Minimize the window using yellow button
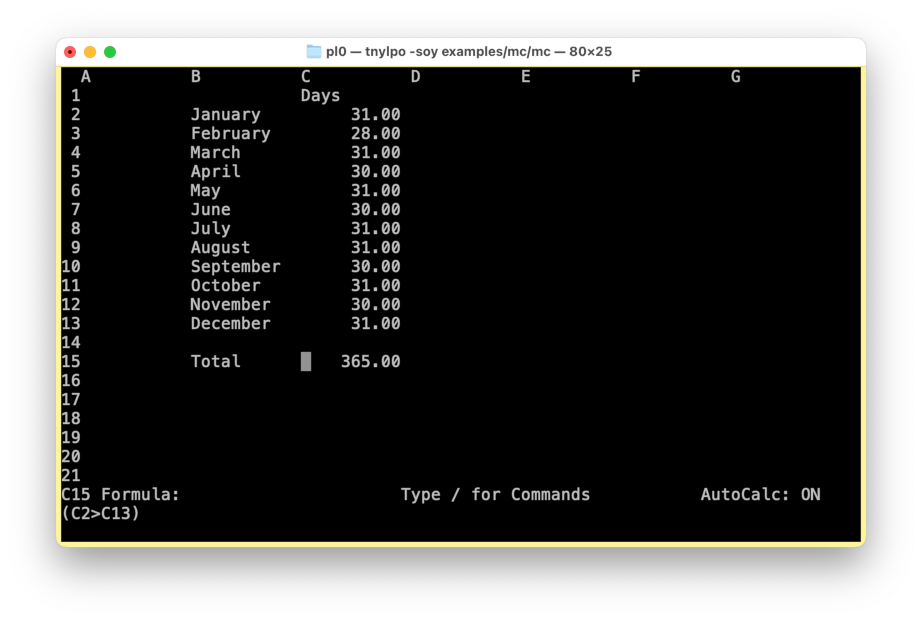Screen dimensions: 922x621 pos(90,52)
